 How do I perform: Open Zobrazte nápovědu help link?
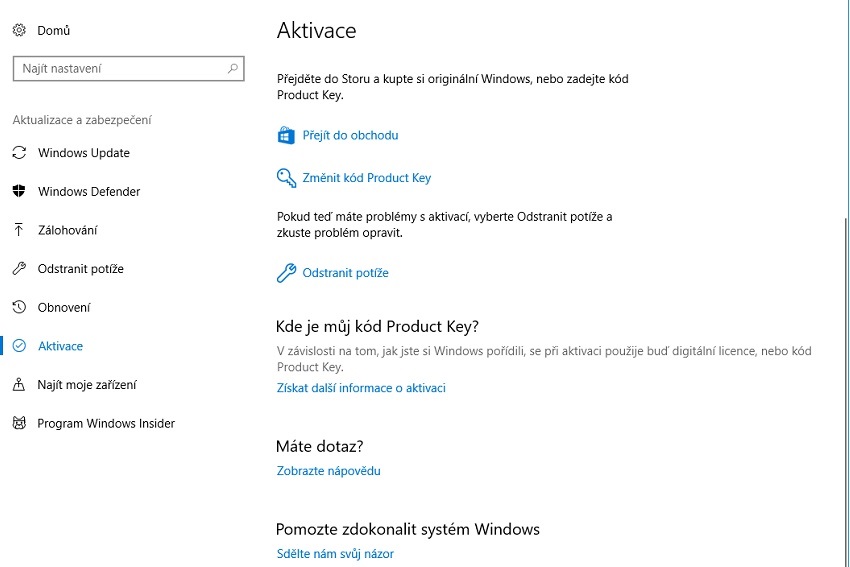point(328,471)
